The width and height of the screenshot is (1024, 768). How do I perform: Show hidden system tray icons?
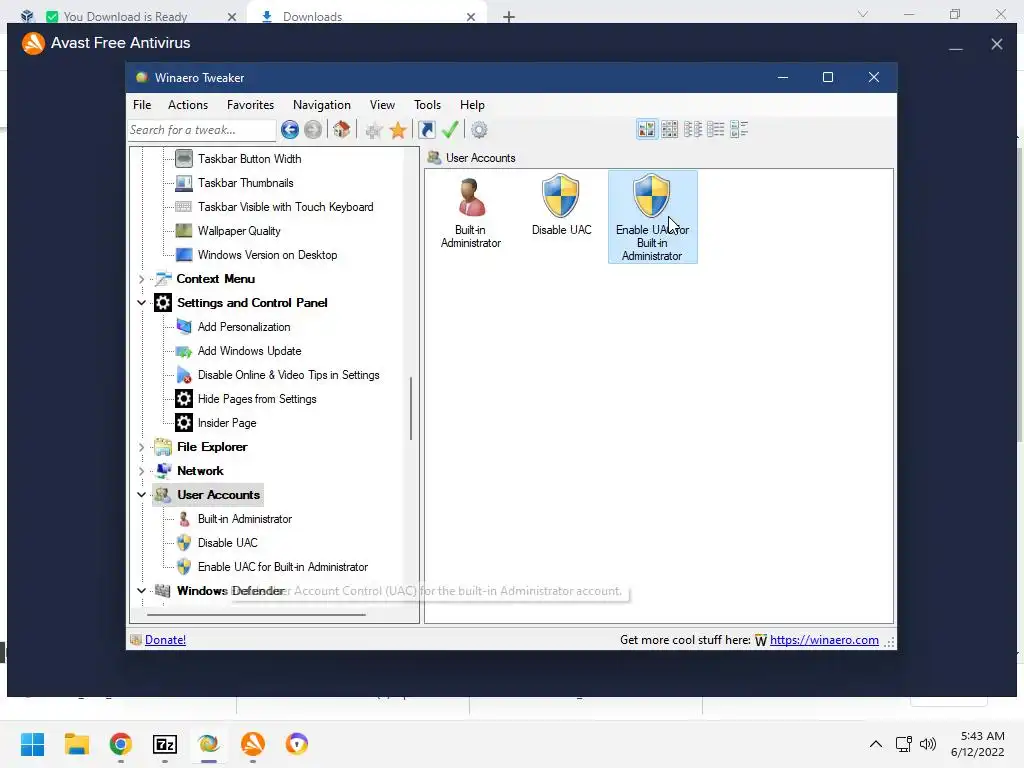click(x=876, y=744)
